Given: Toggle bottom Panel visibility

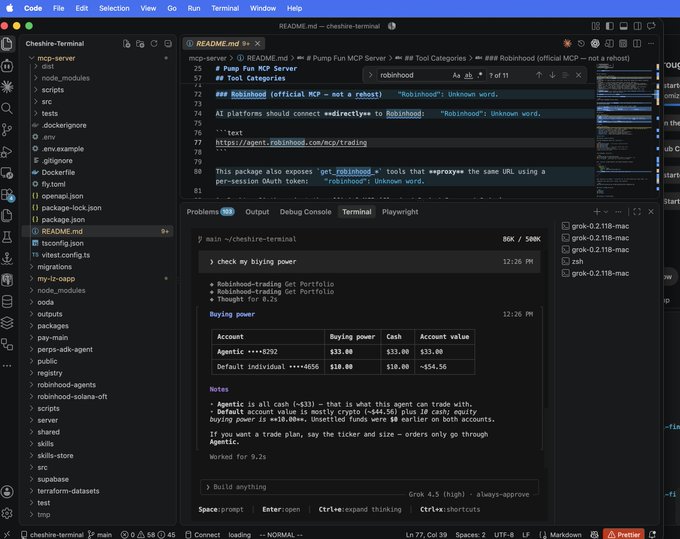Looking at the screenshot, I should [x=624, y=26].
